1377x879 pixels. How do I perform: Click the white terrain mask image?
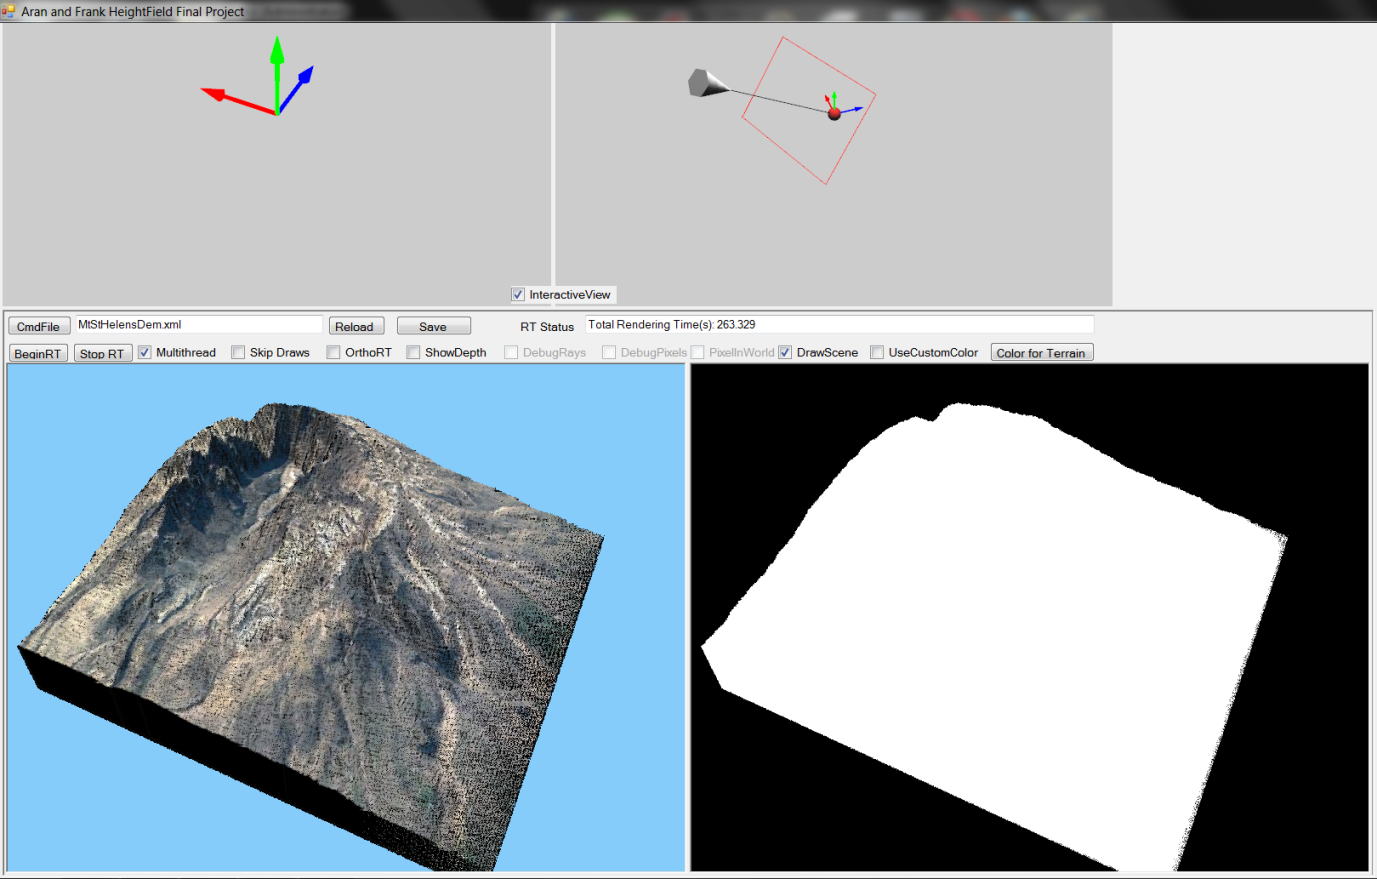coord(1029,617)
